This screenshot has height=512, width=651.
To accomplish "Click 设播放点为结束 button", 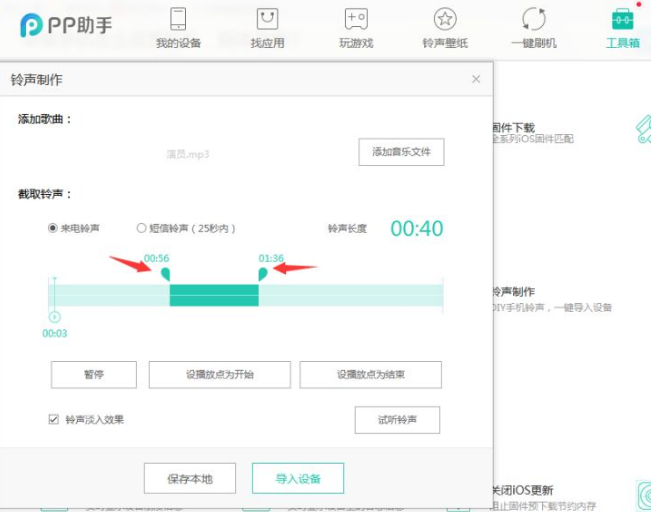I will [x=370, y=375].
